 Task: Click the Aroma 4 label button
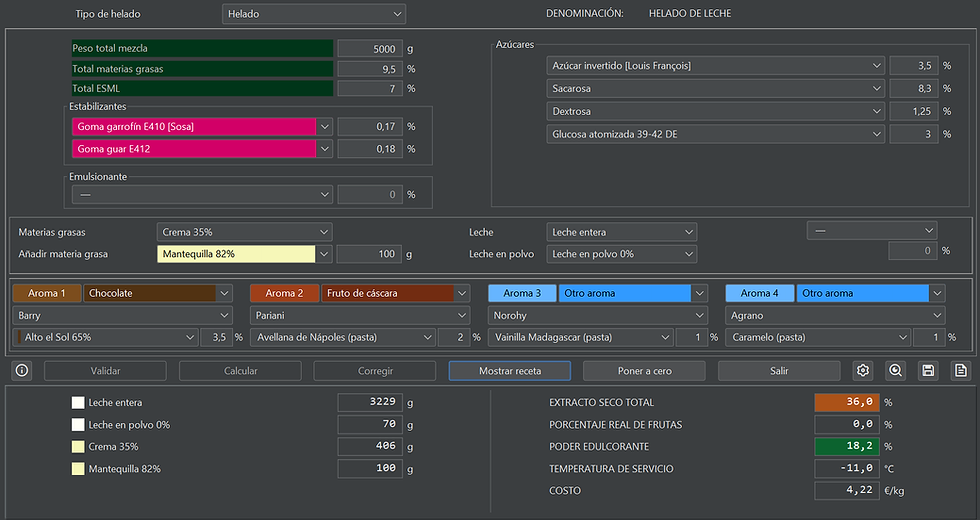point(759,293)
